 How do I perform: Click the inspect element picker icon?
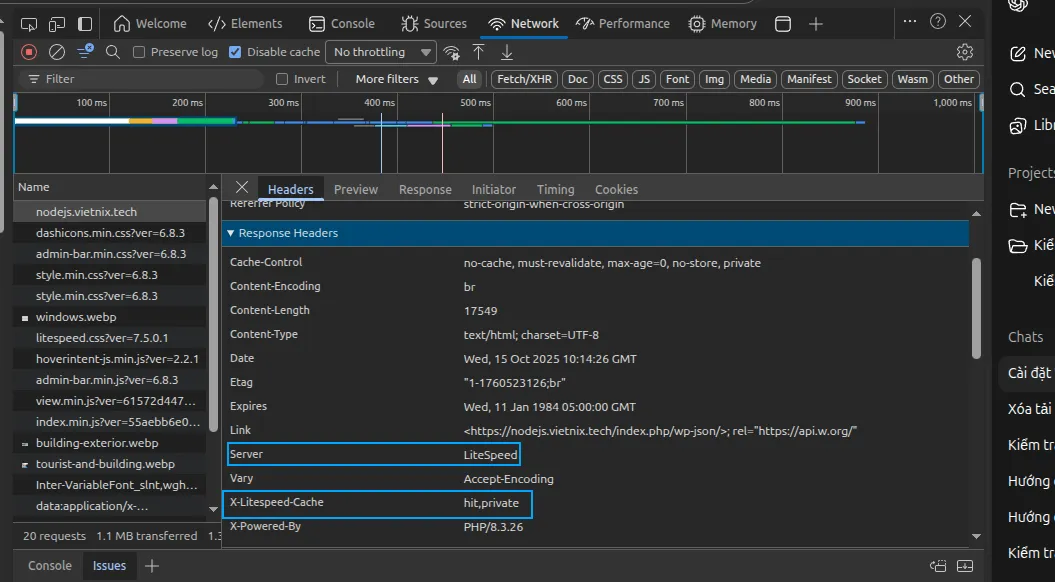29,24
